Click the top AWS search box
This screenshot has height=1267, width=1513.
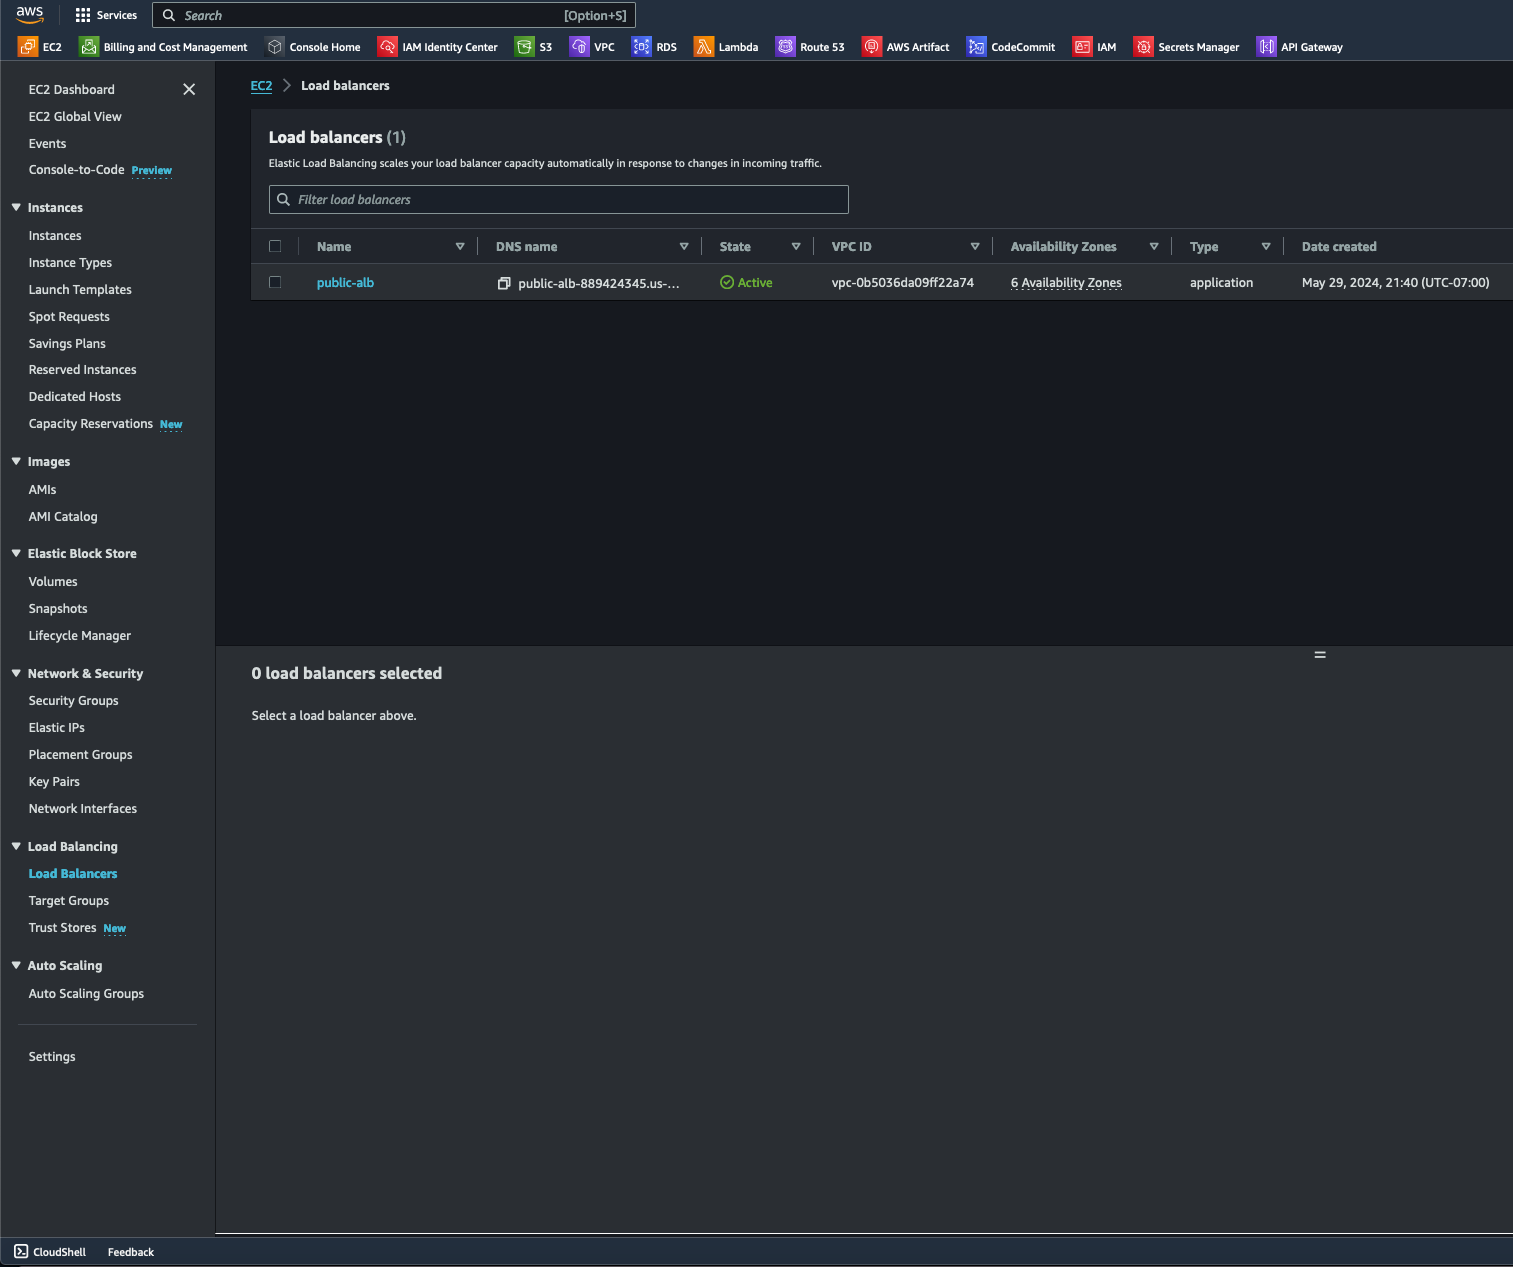[394, 15]
